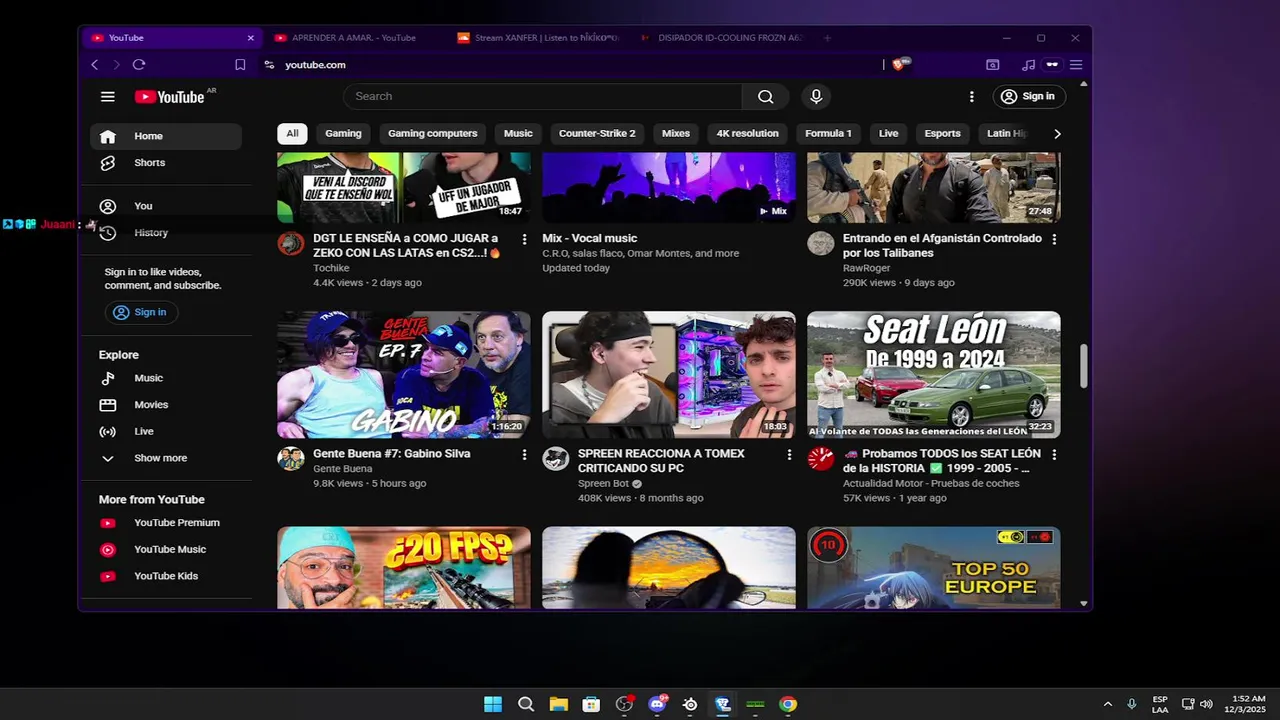
Task: Open options menu for SPREEN REACCIONA video
Action: [x=789, y=455]
